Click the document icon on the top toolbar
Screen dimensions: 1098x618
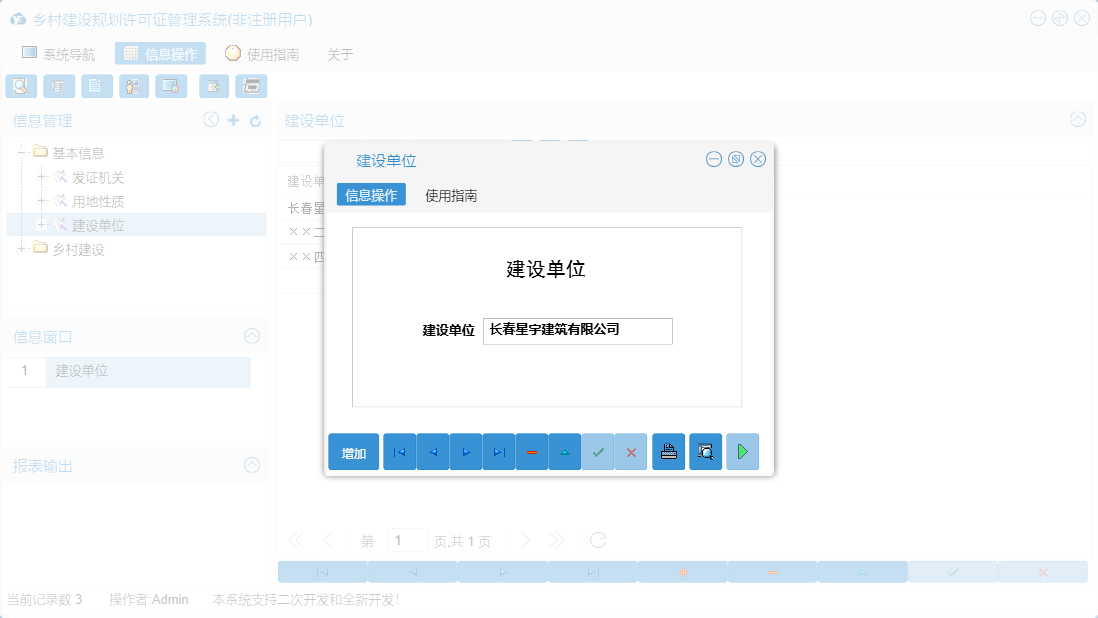coord(96,86)
